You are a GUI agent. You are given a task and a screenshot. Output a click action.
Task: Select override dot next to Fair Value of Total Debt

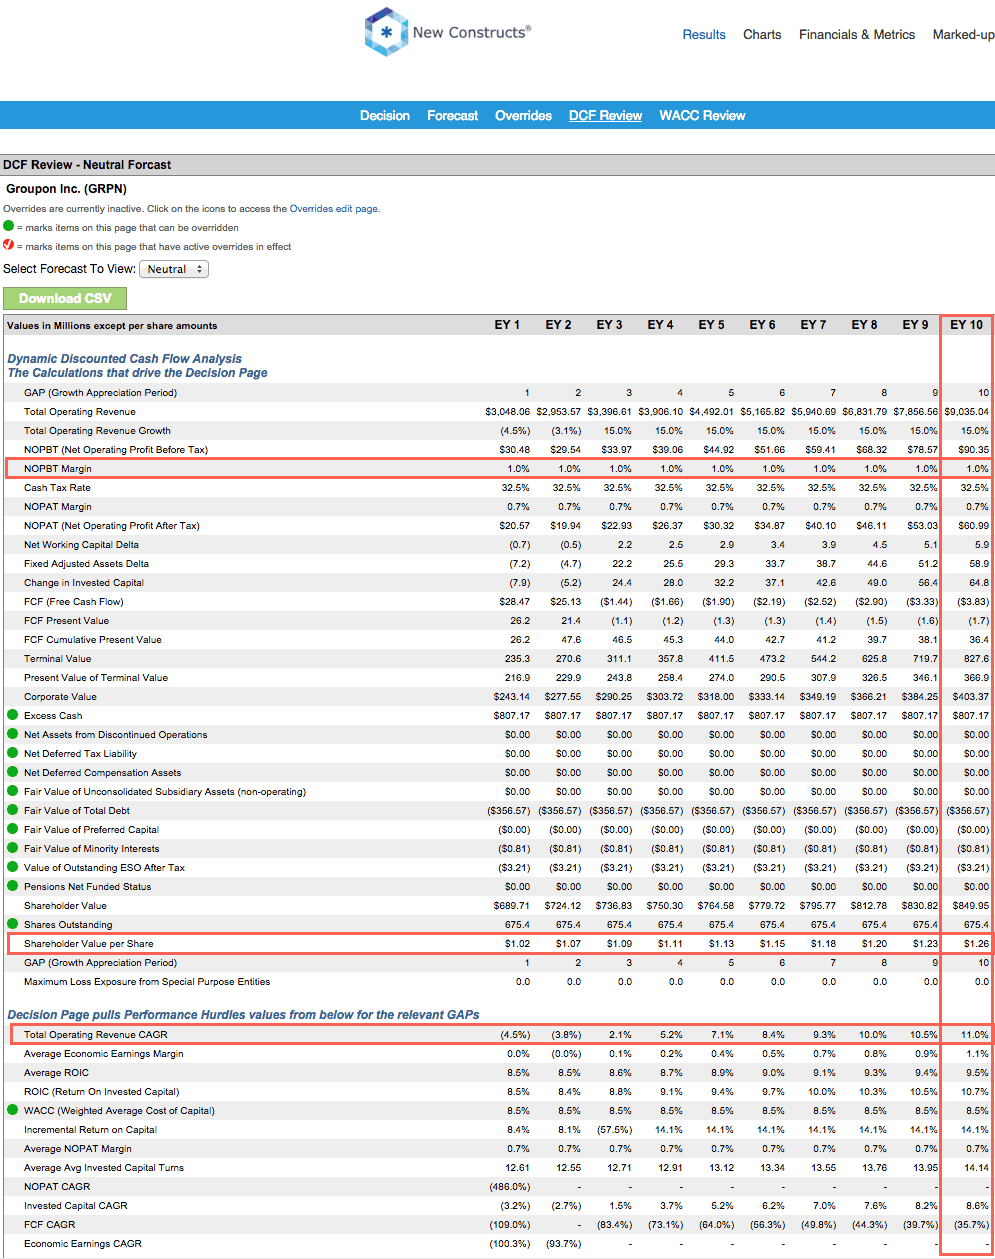[13, 810]
